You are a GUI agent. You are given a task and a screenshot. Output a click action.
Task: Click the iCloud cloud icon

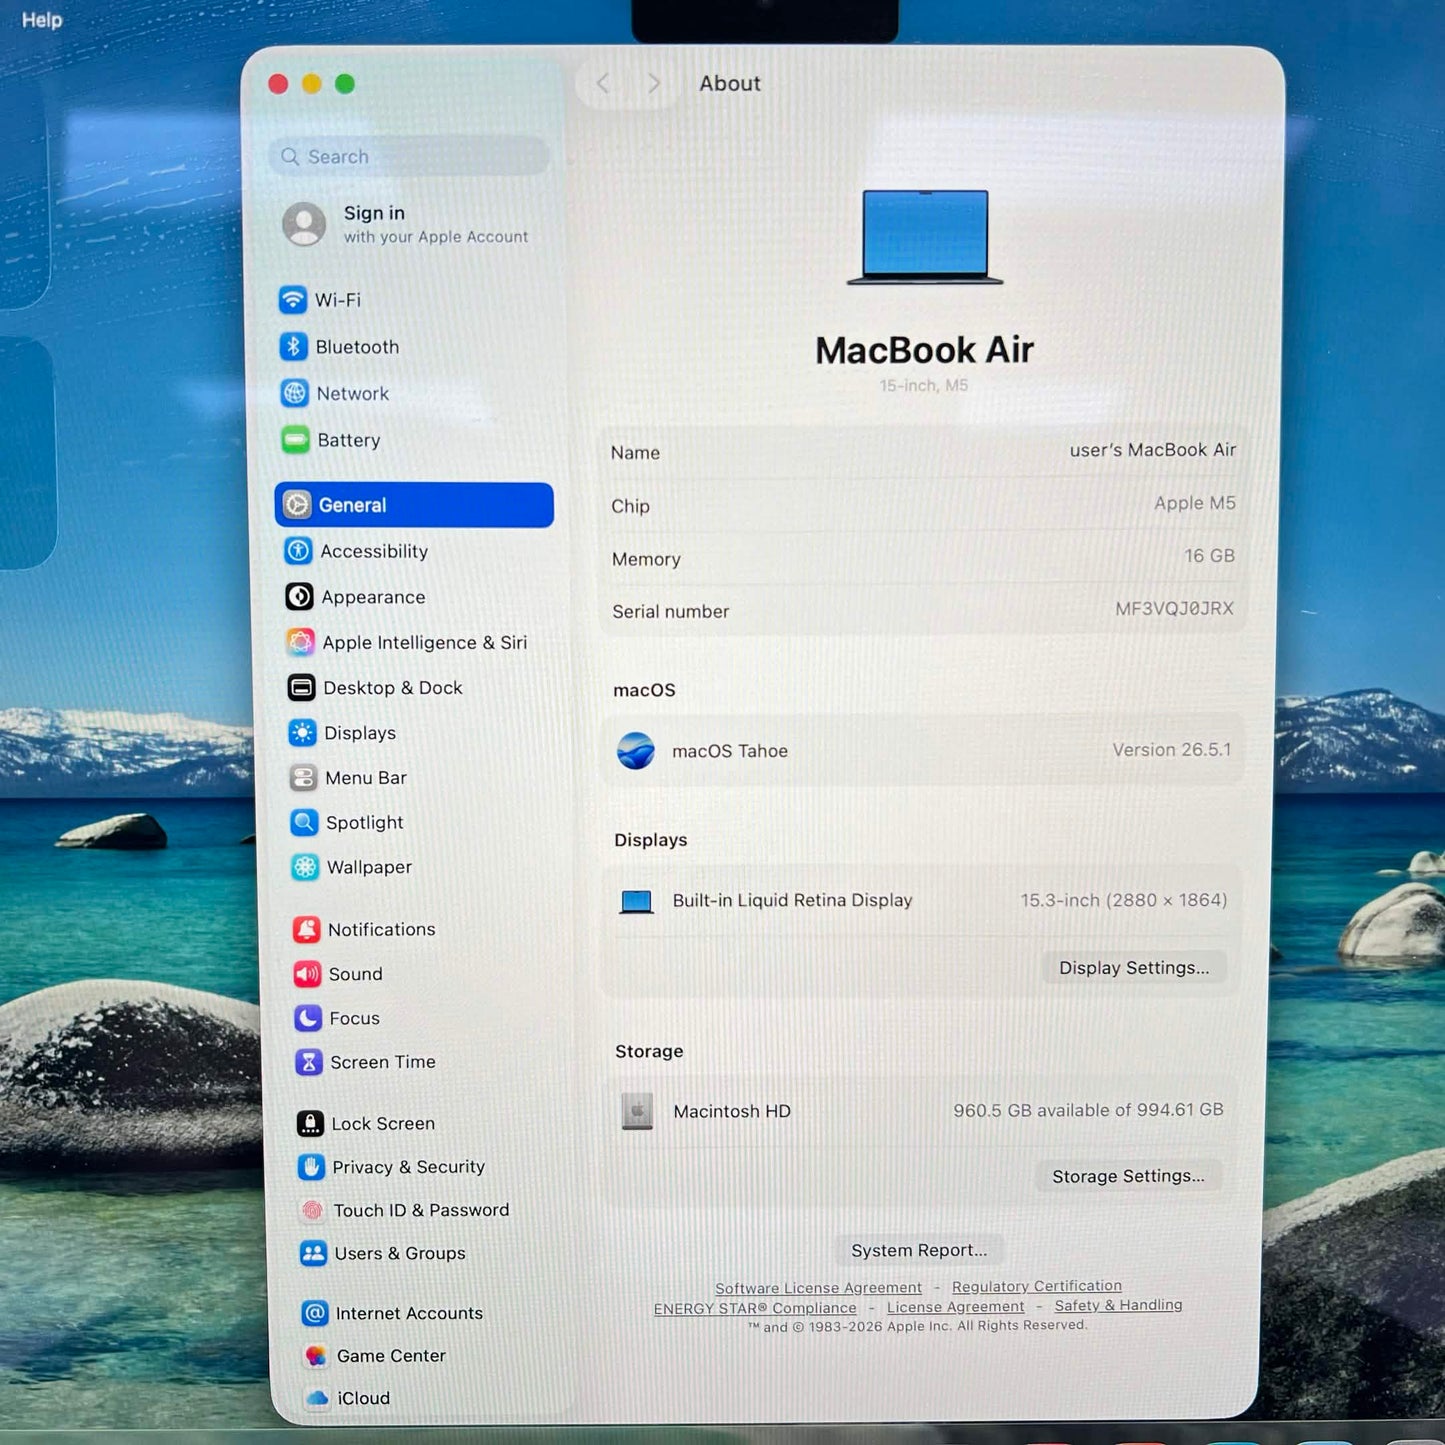tap(317, 1398)
